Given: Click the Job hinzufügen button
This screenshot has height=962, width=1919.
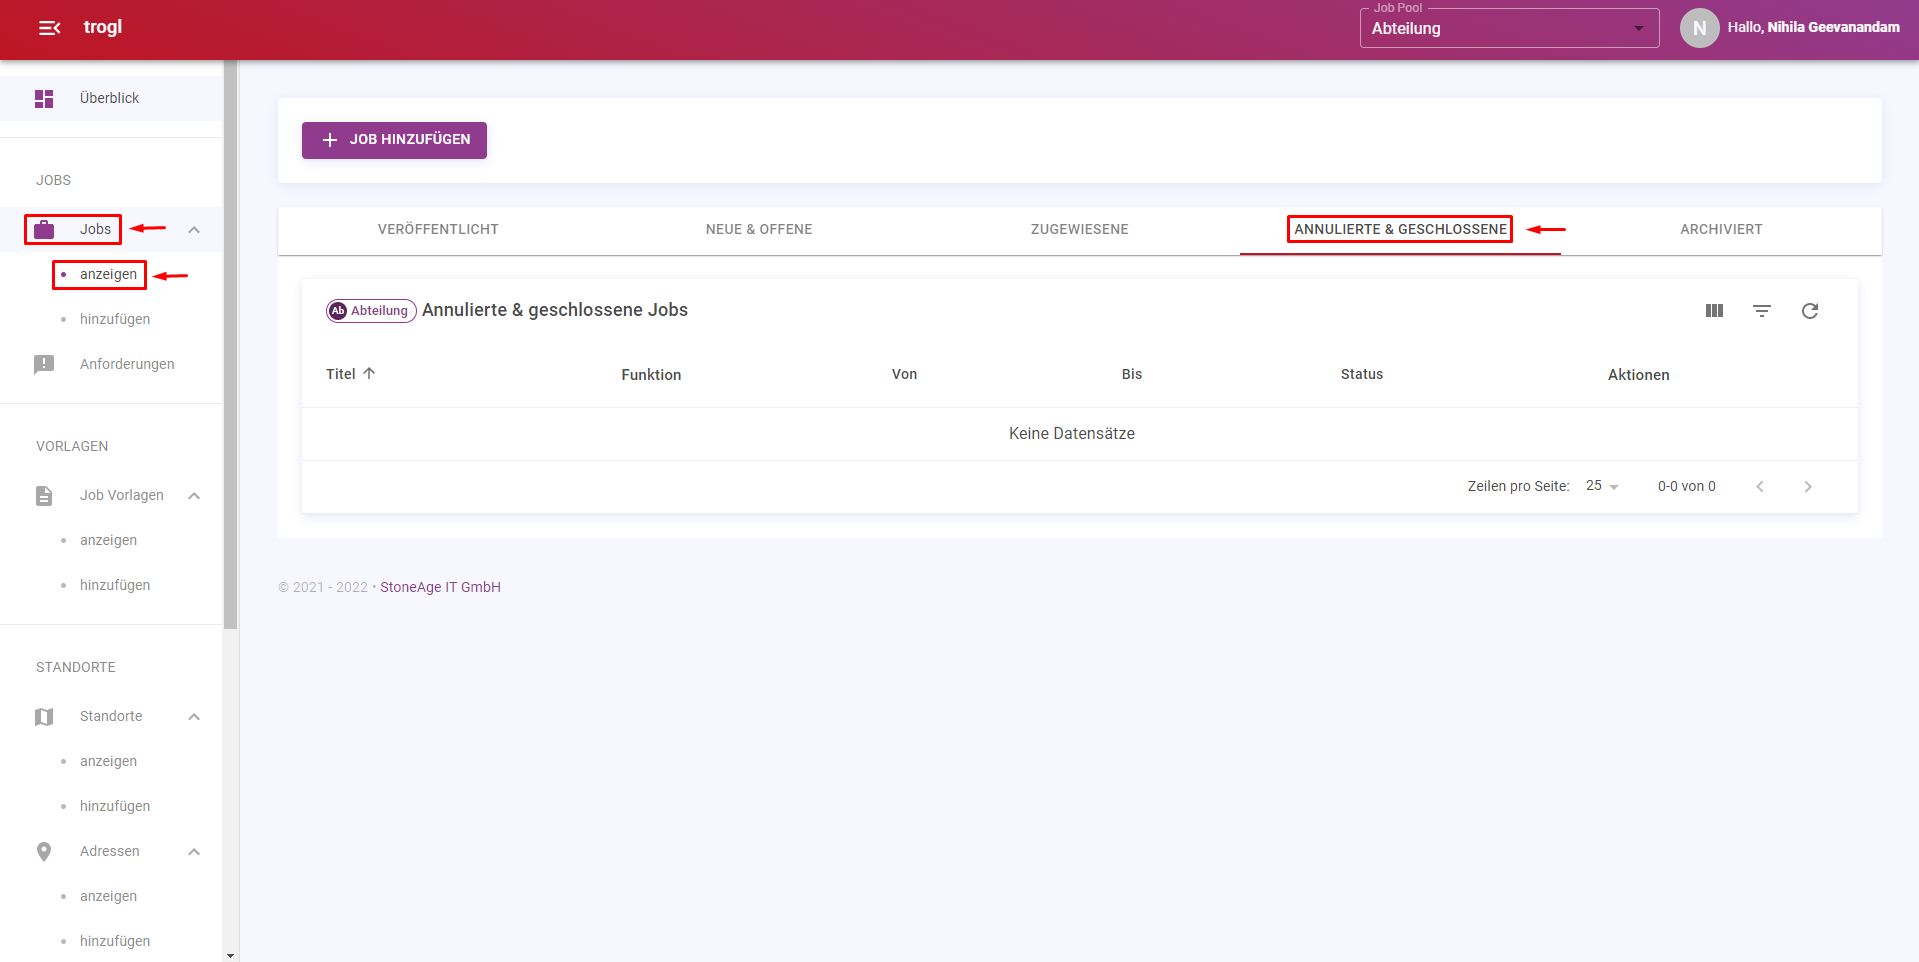Looking at the screenshot, I should pyautogui.click(x=394, y=140).
